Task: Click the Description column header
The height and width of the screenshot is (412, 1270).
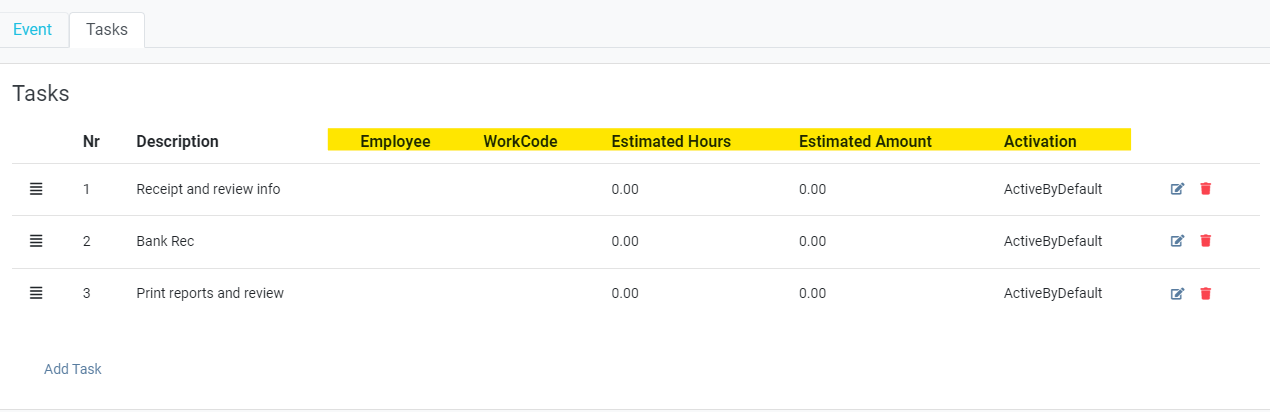Action: [x=177, y=142]
